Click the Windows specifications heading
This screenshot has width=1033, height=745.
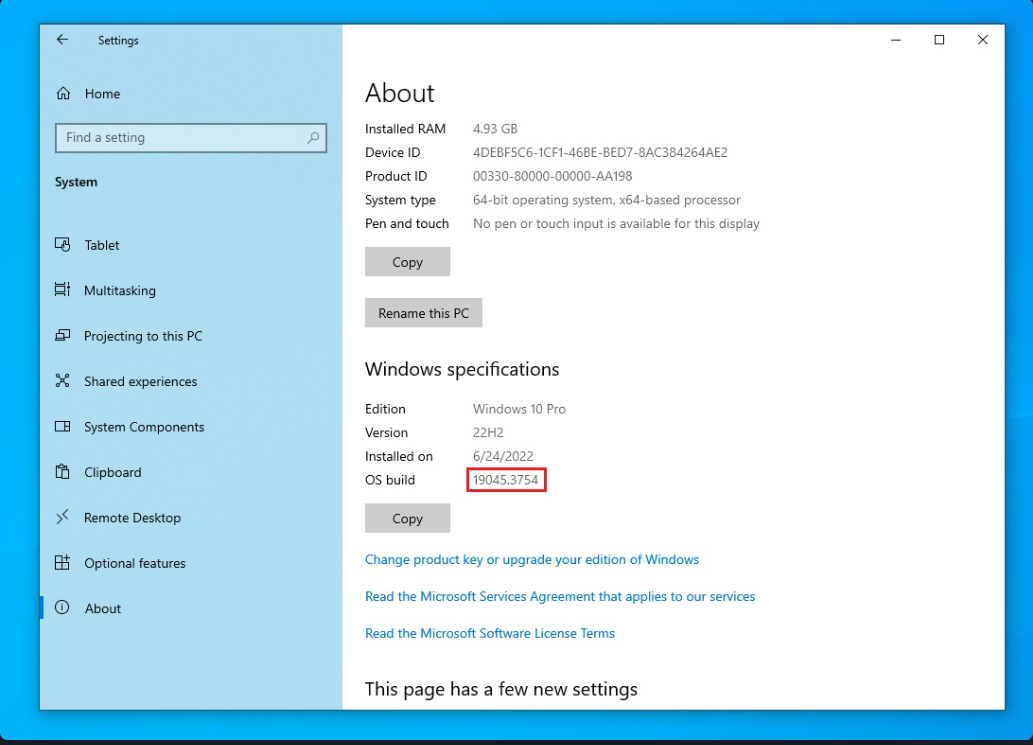pos(462,369)
